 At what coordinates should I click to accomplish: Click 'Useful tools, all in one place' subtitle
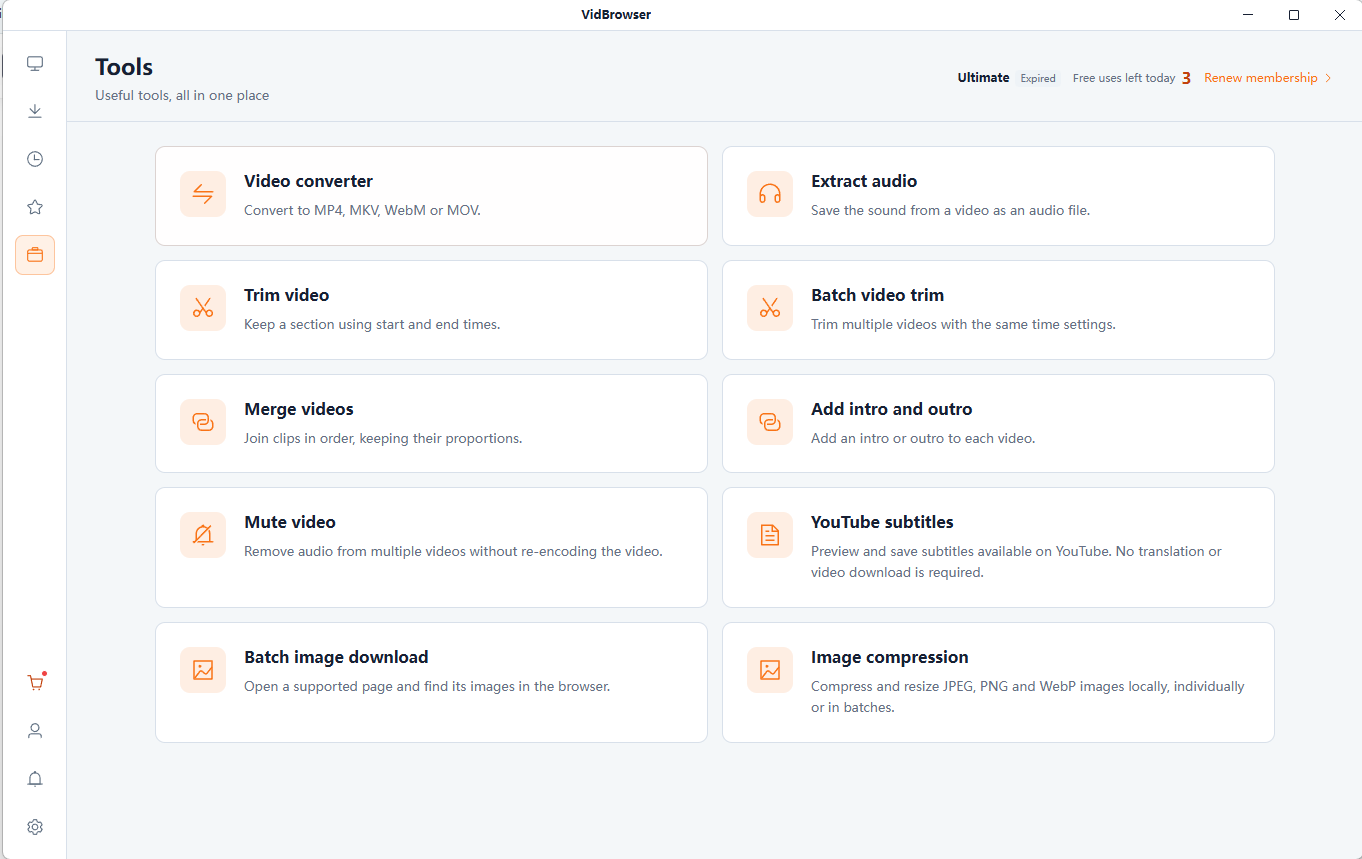(182, 95)
